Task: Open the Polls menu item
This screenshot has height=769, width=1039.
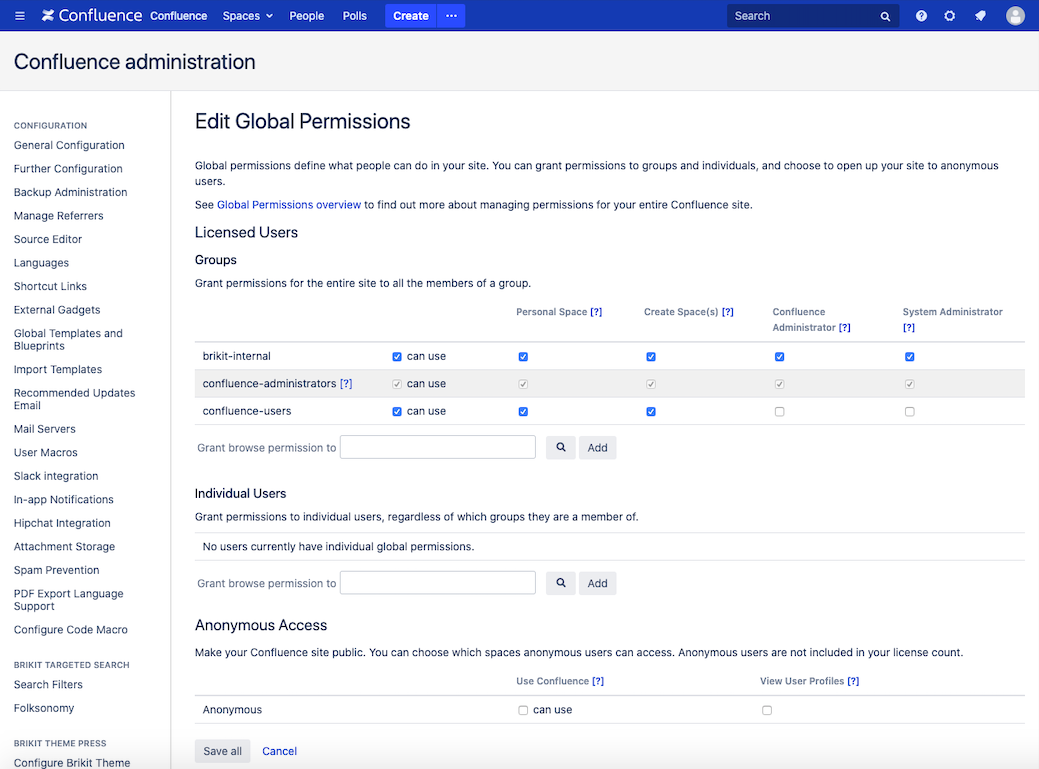Action: coord(355,16)
